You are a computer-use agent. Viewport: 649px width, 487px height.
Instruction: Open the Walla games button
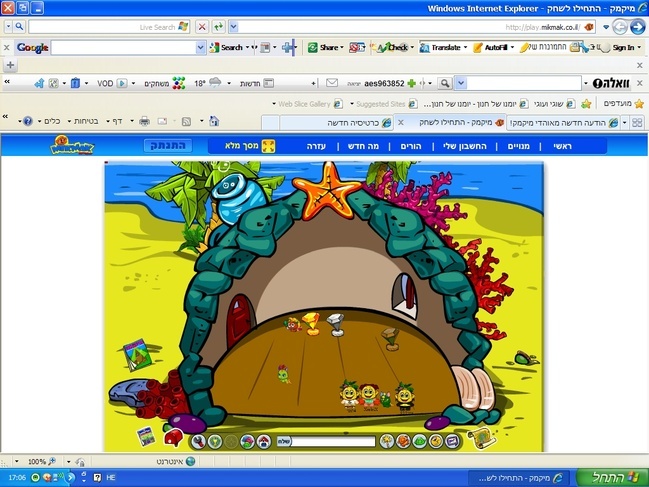coord(164,83)
